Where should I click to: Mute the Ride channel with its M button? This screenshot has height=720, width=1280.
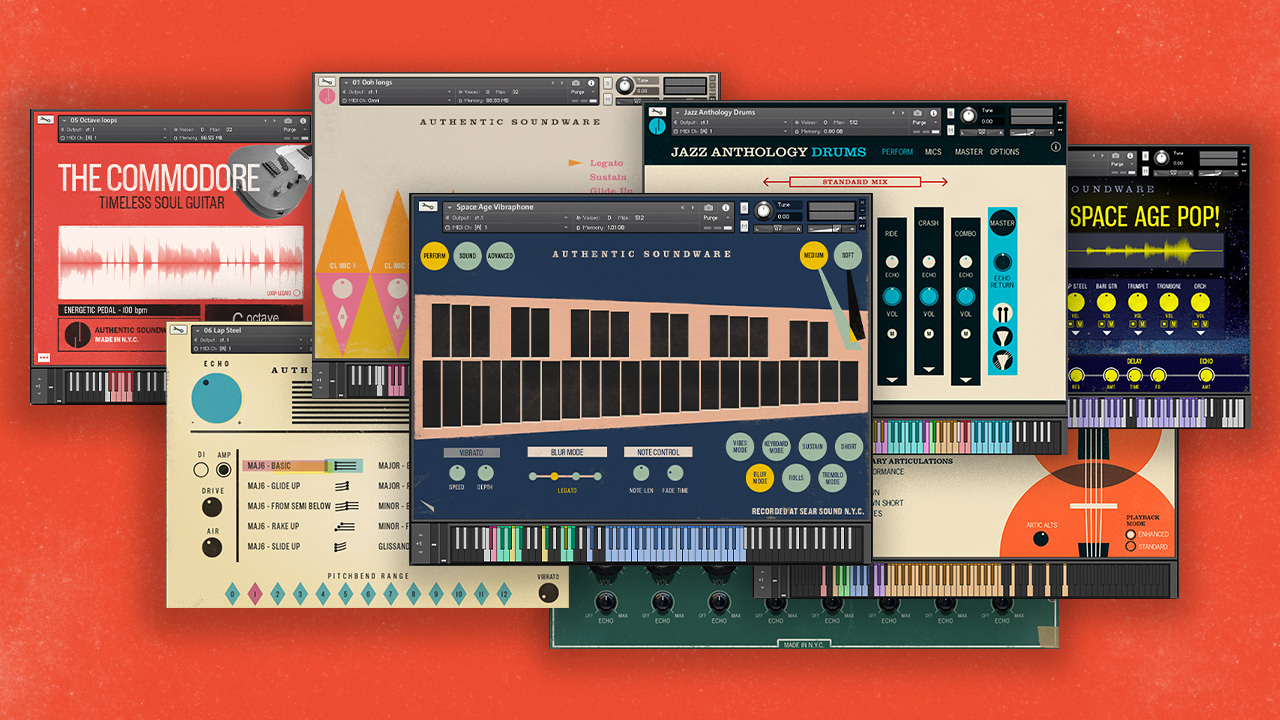tap(891, 333)
